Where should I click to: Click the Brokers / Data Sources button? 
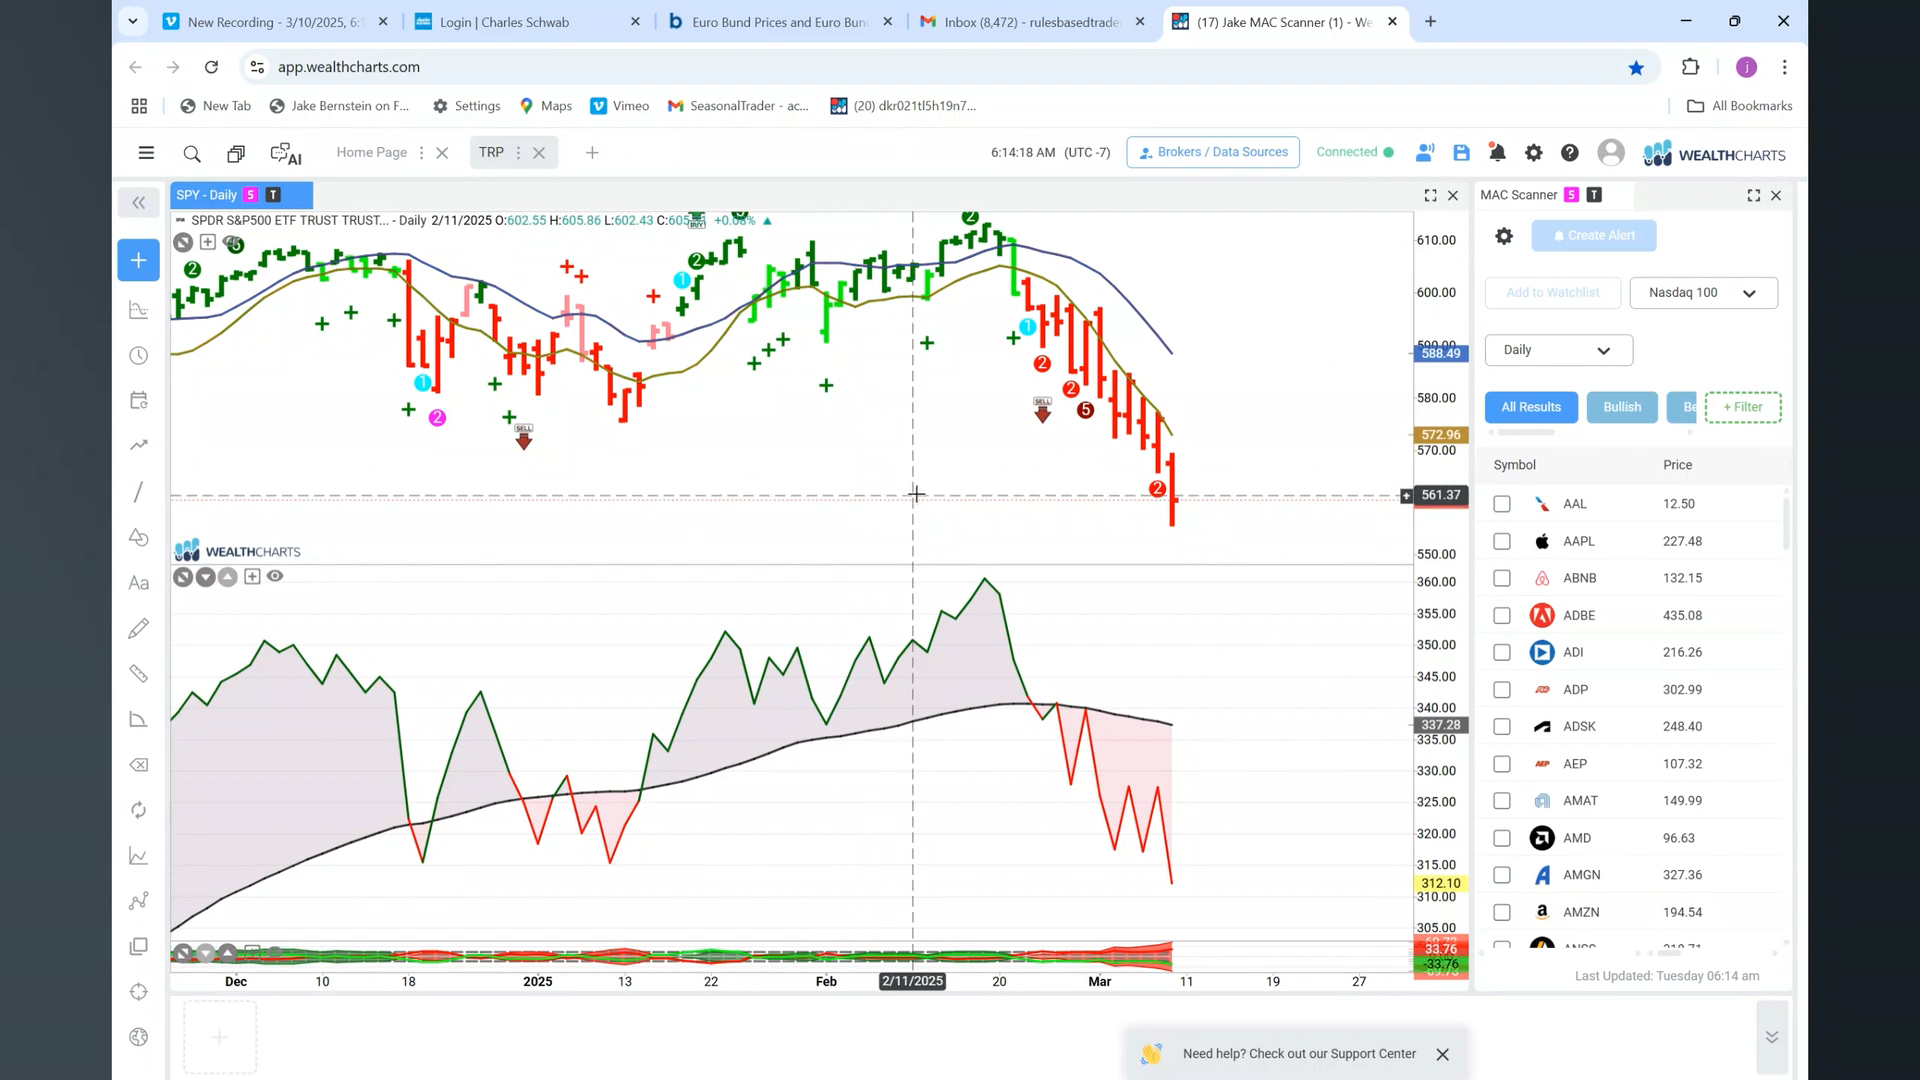click(x=1213, y=152)
